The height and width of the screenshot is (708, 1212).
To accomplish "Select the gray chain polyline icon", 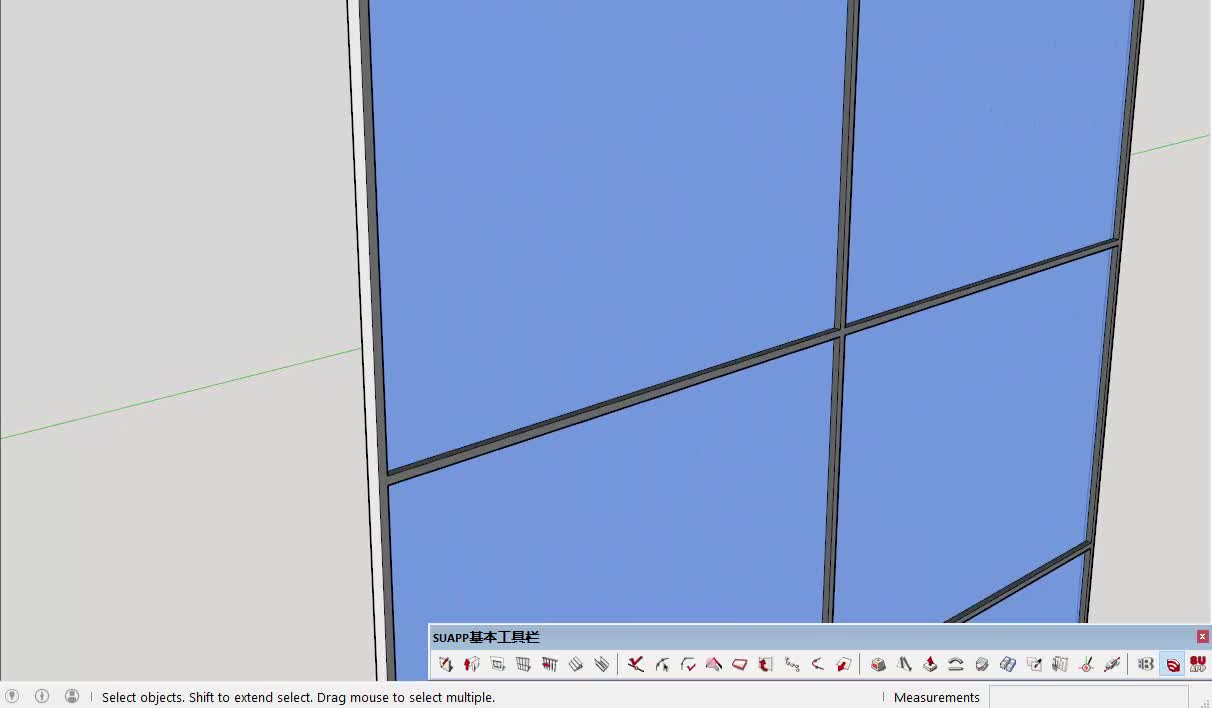I will click(x=792, y=664).
